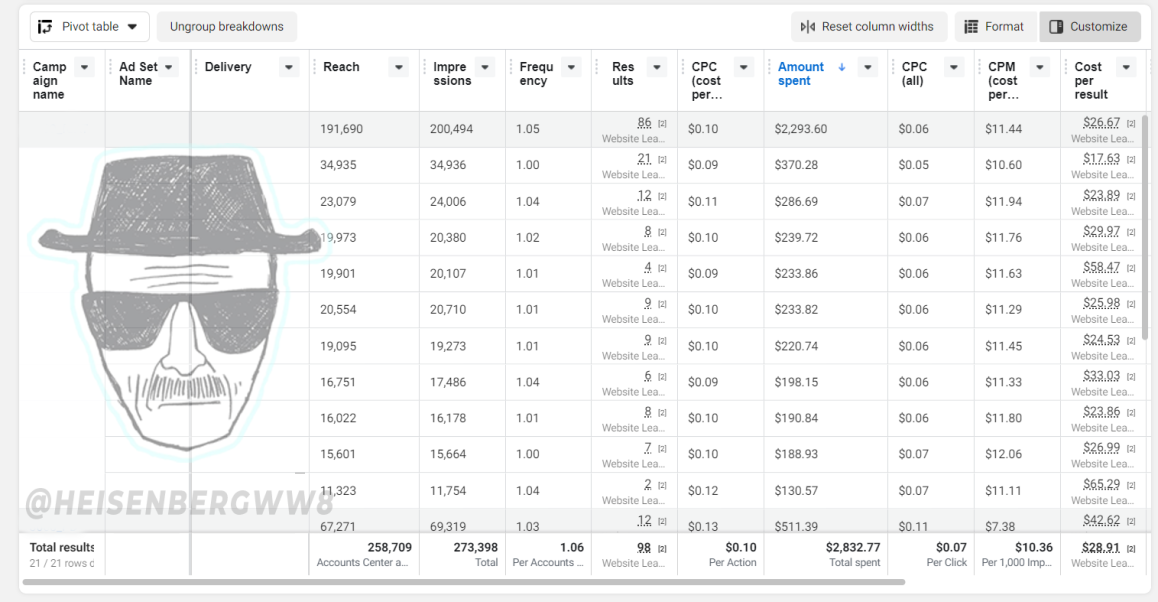Viewport: 1158px width, 602px height.
Task: Open Impressions column dropdown arrow
Action: tap(485, 67)
